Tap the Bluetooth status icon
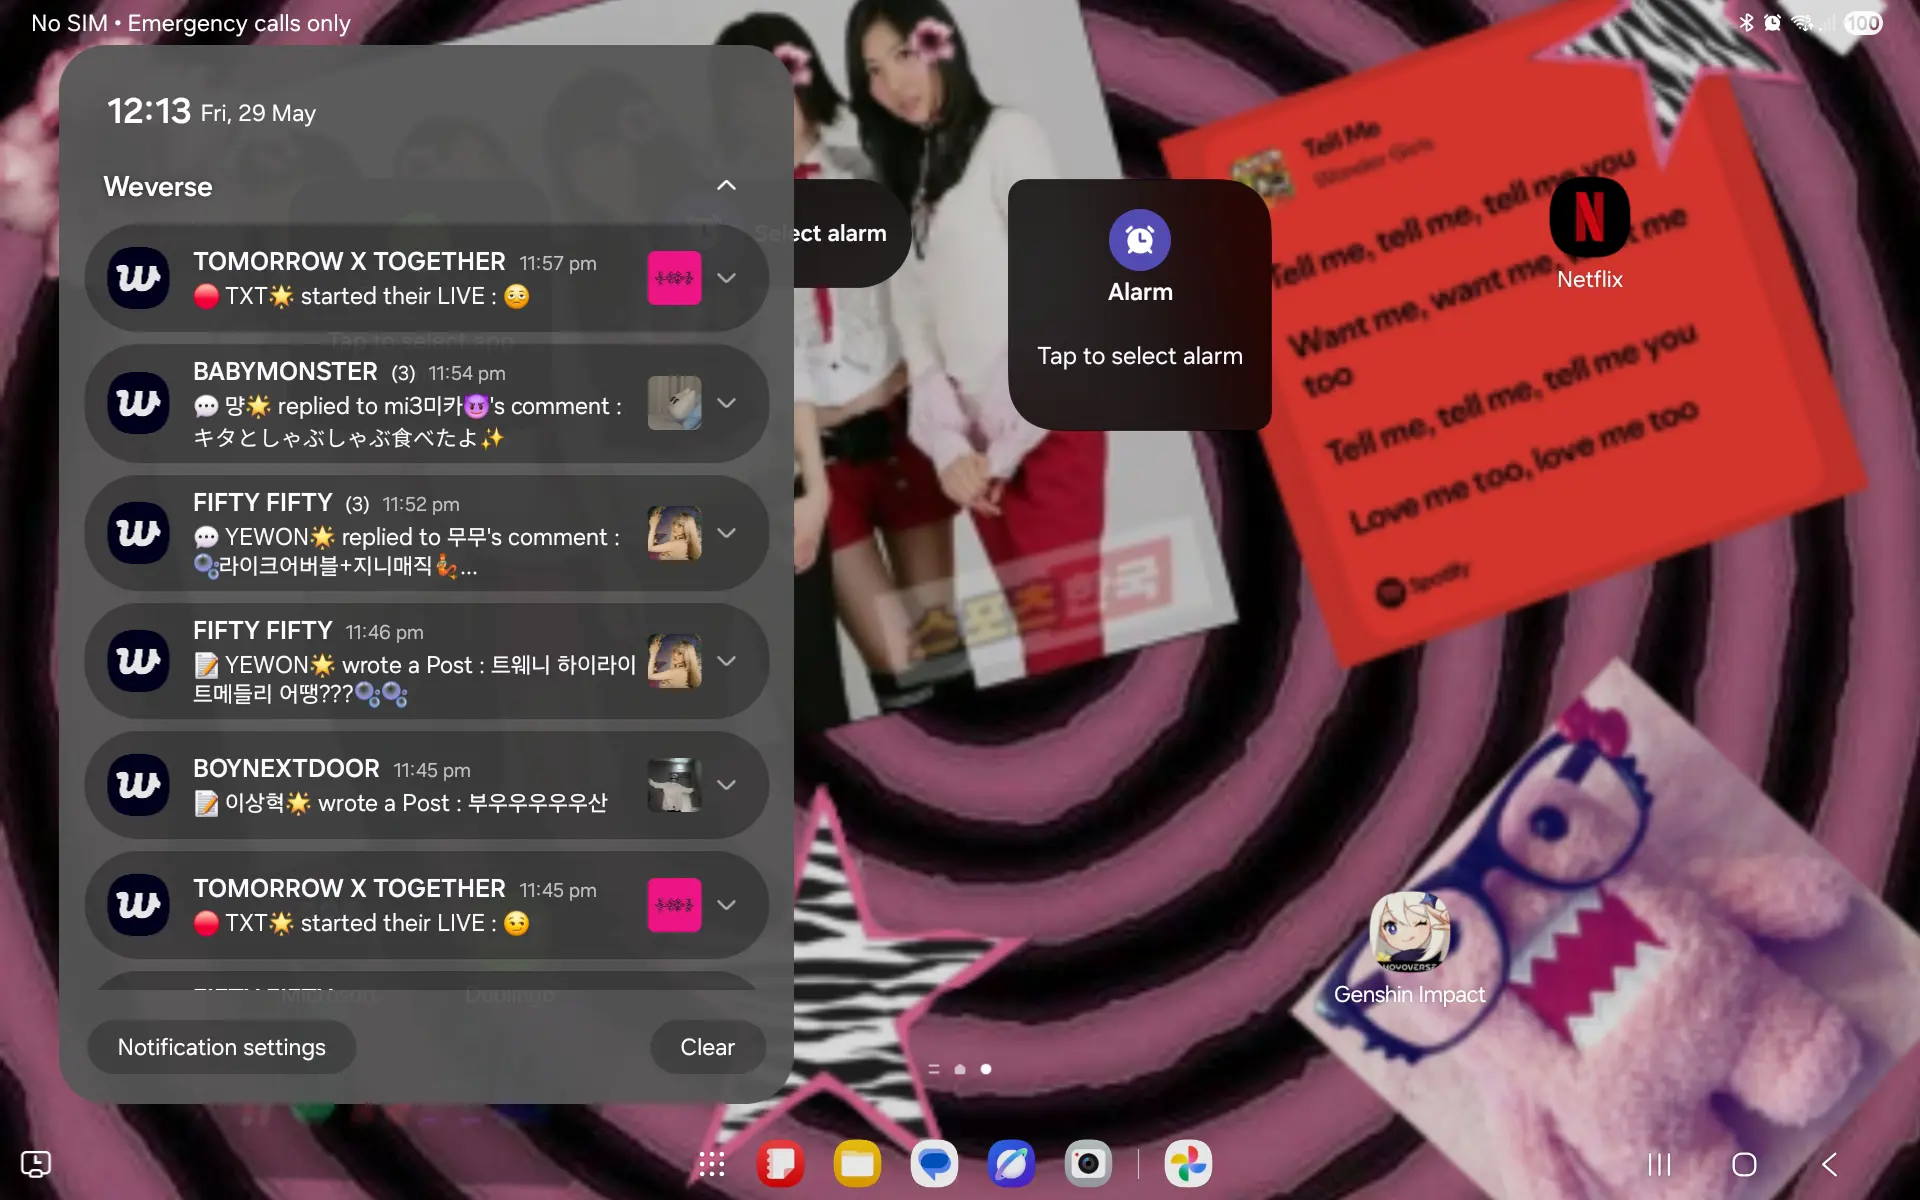The width and height of the screenshot is (1920, 1200). [1746, 23]
